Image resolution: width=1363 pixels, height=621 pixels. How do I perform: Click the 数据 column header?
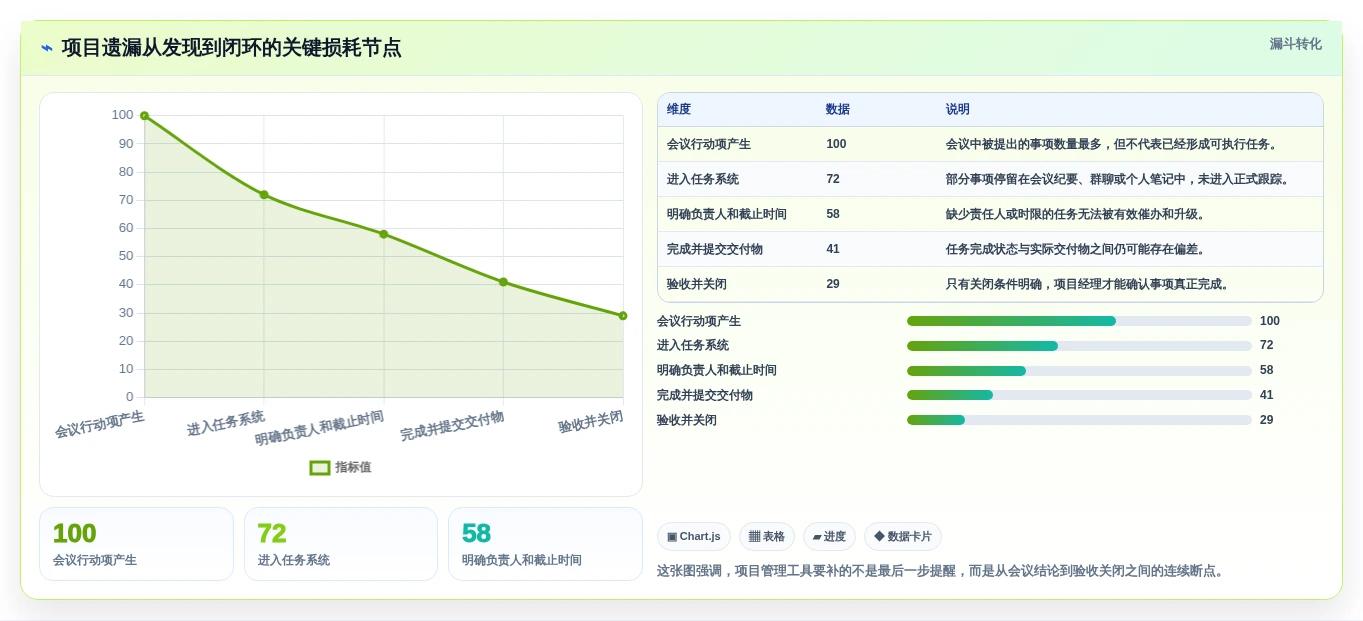[838, 110]
